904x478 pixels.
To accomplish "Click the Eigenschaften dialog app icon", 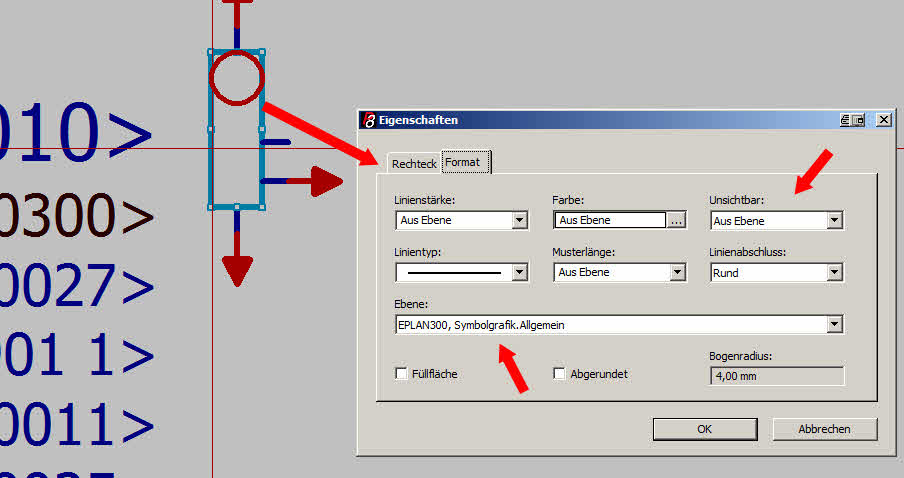I will [368, 120].
